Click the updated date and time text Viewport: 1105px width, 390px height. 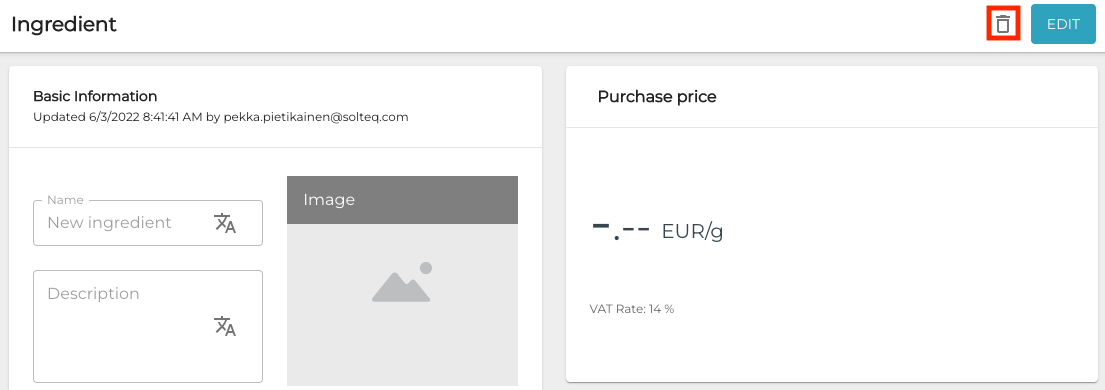pyautogui.click(x=146, y=117)
